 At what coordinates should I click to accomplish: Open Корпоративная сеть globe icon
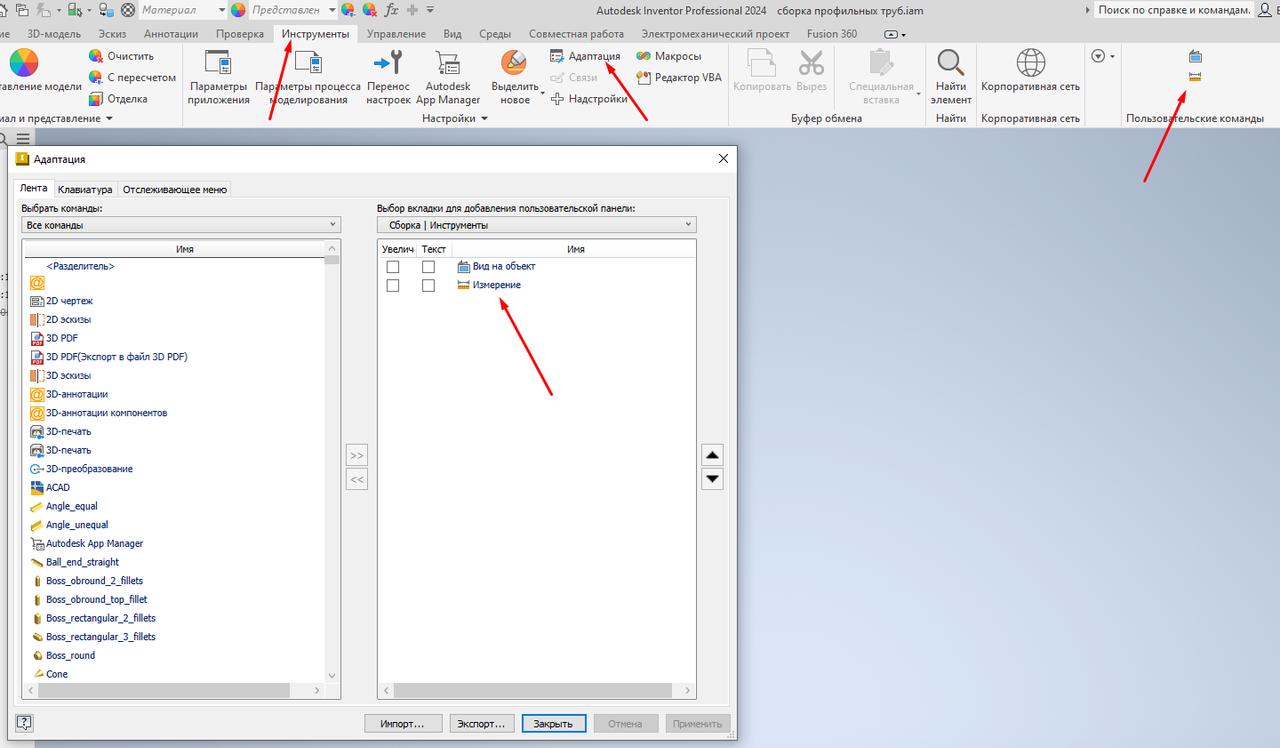click(x=1031, y=63)
